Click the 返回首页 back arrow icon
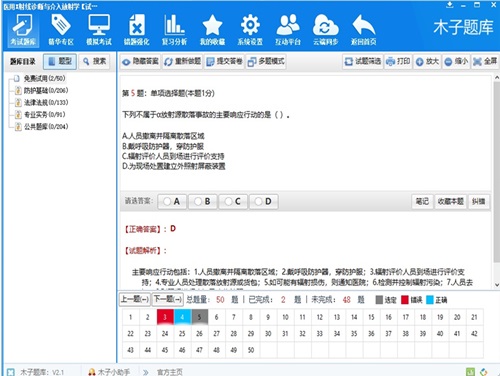 tap(364, 30)
